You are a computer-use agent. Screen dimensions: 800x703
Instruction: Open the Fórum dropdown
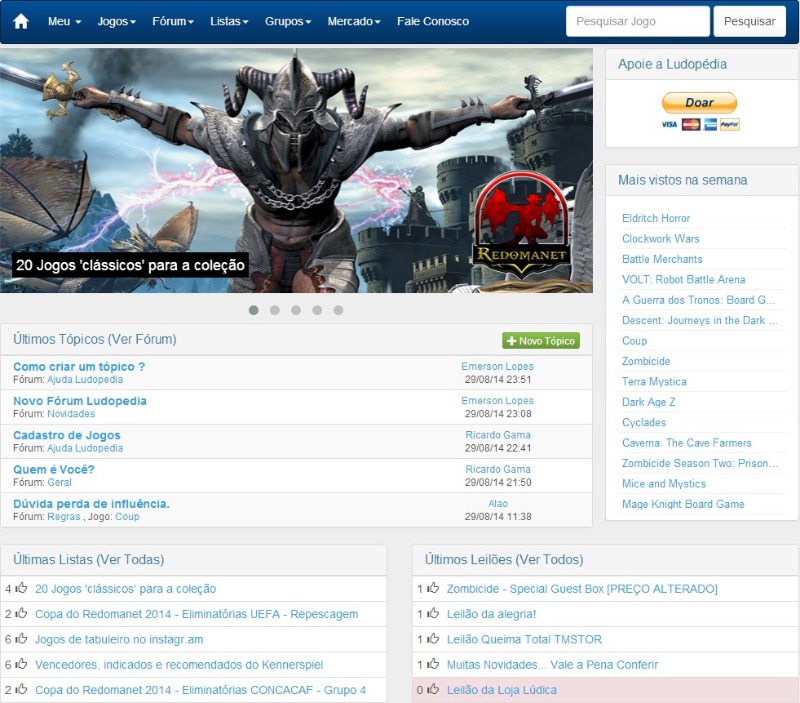pos(173,21)
